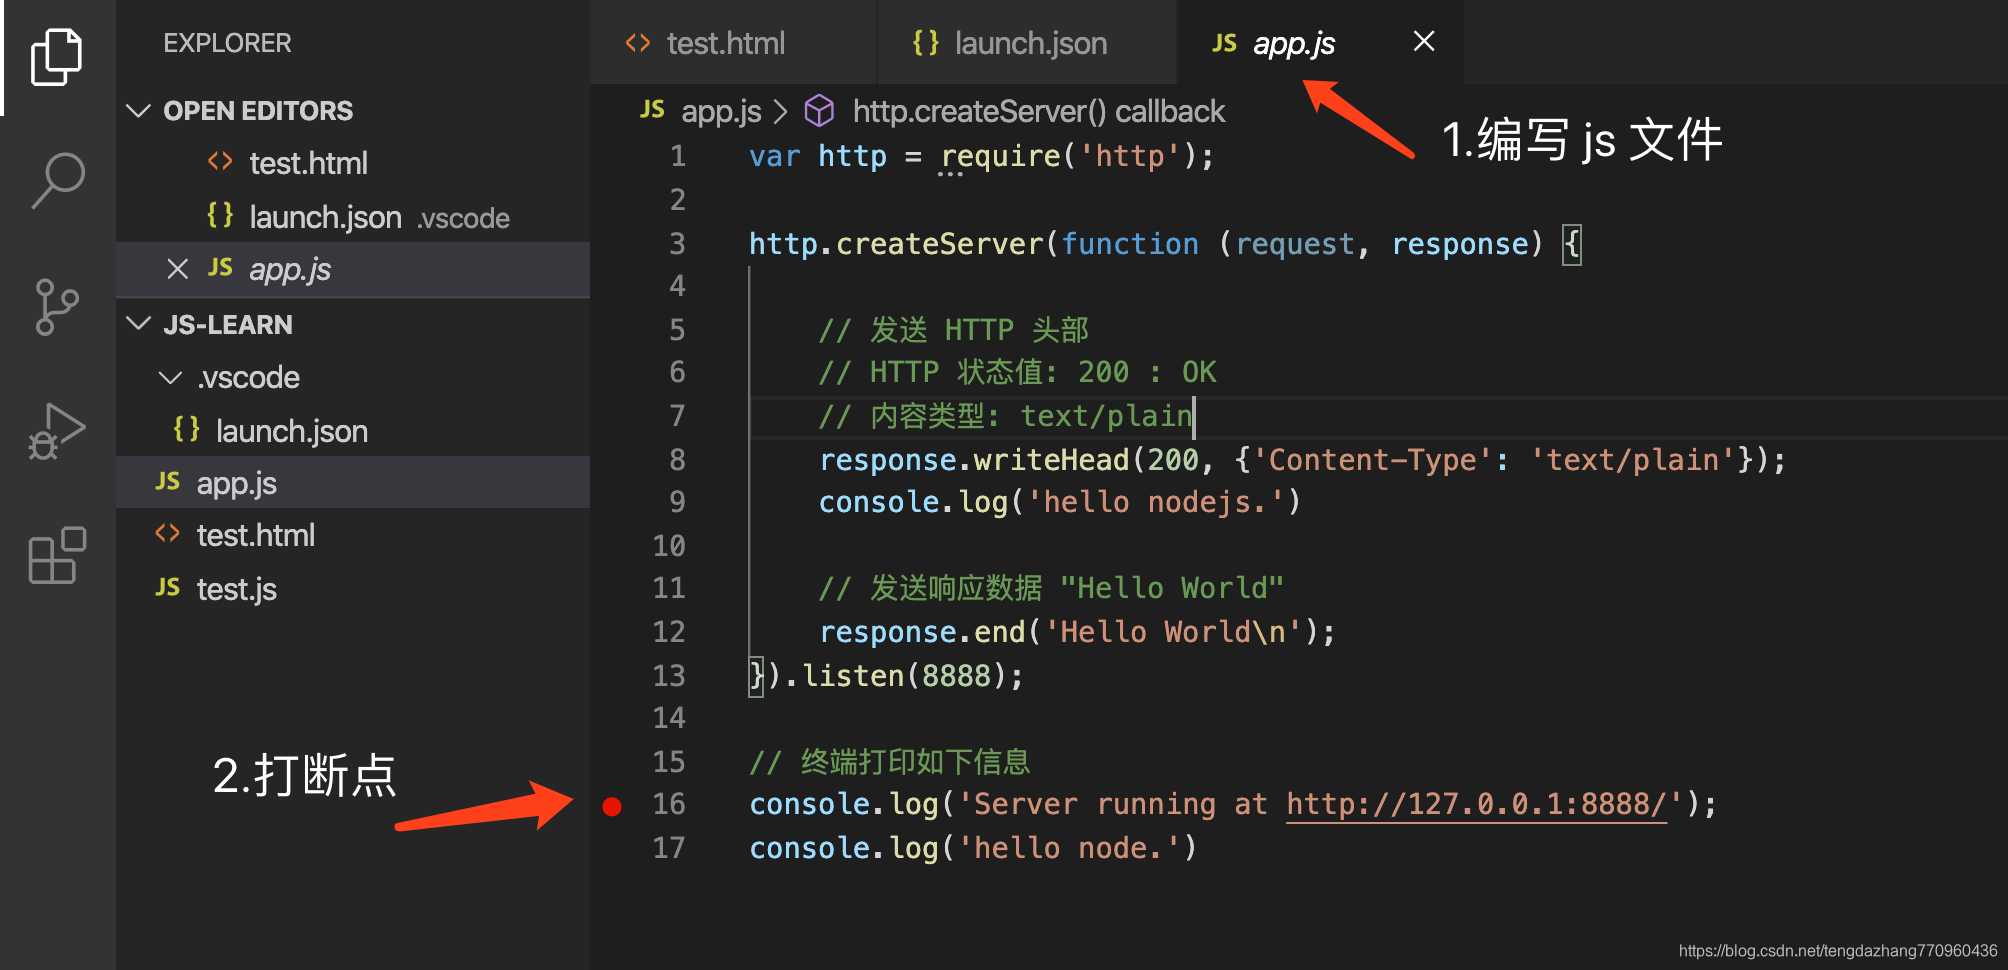
Task: Click line number 3 in gutter
Action: click(x=677, y=244)
